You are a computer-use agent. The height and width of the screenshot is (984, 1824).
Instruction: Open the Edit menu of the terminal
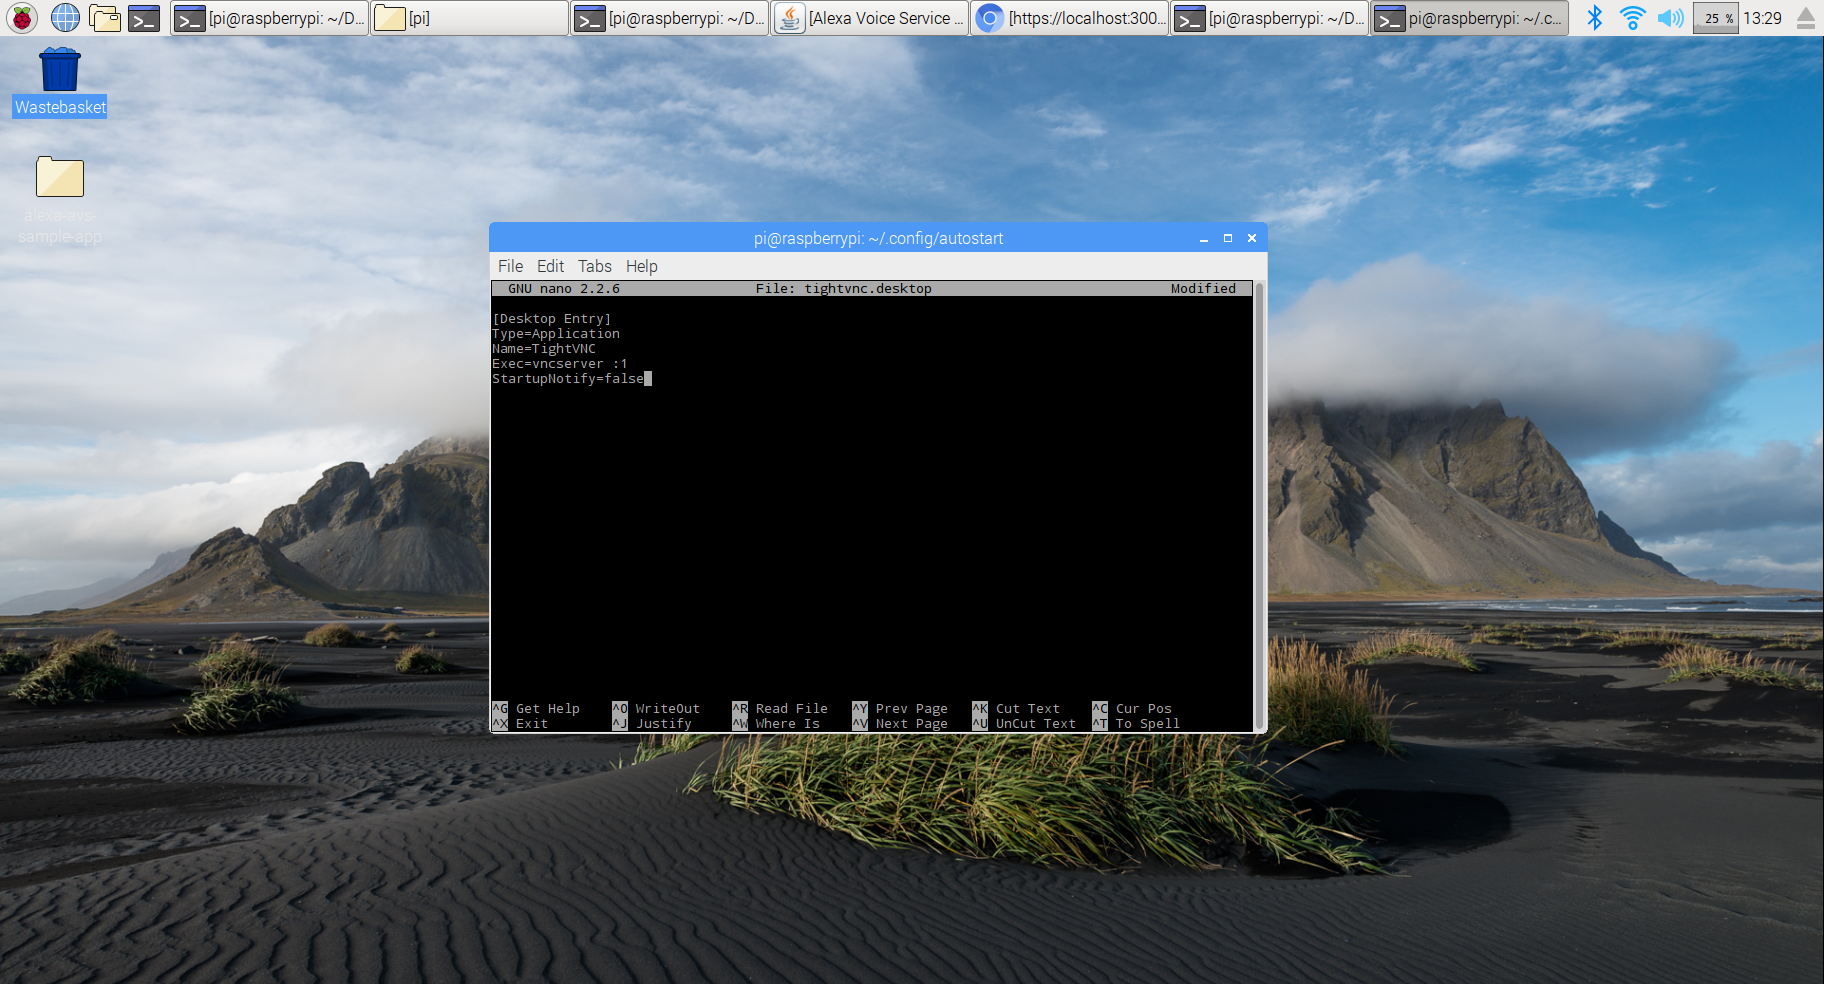pos(549,266)
